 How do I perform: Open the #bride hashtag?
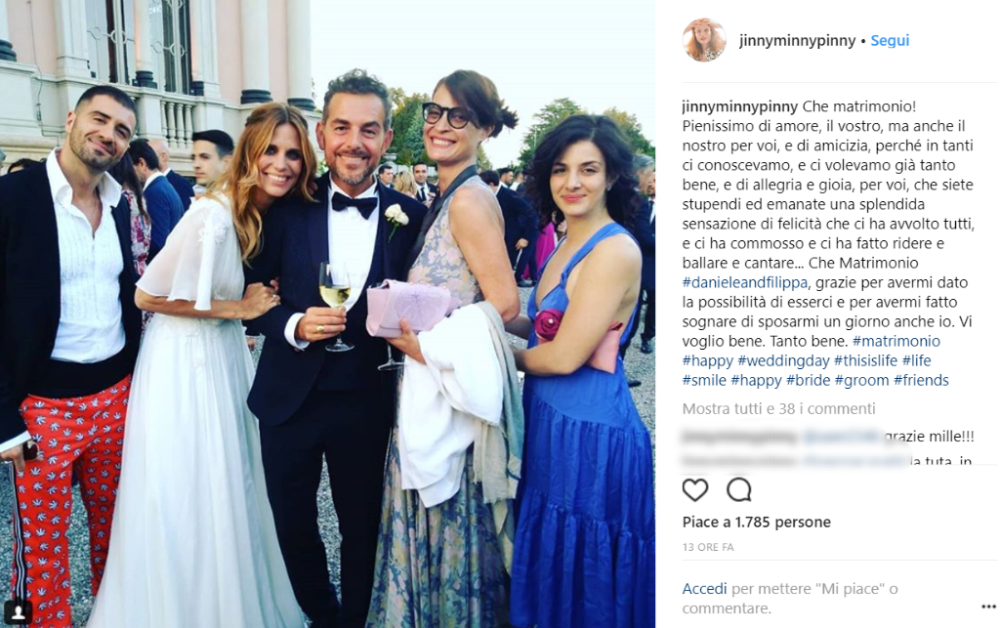[808, 381]
